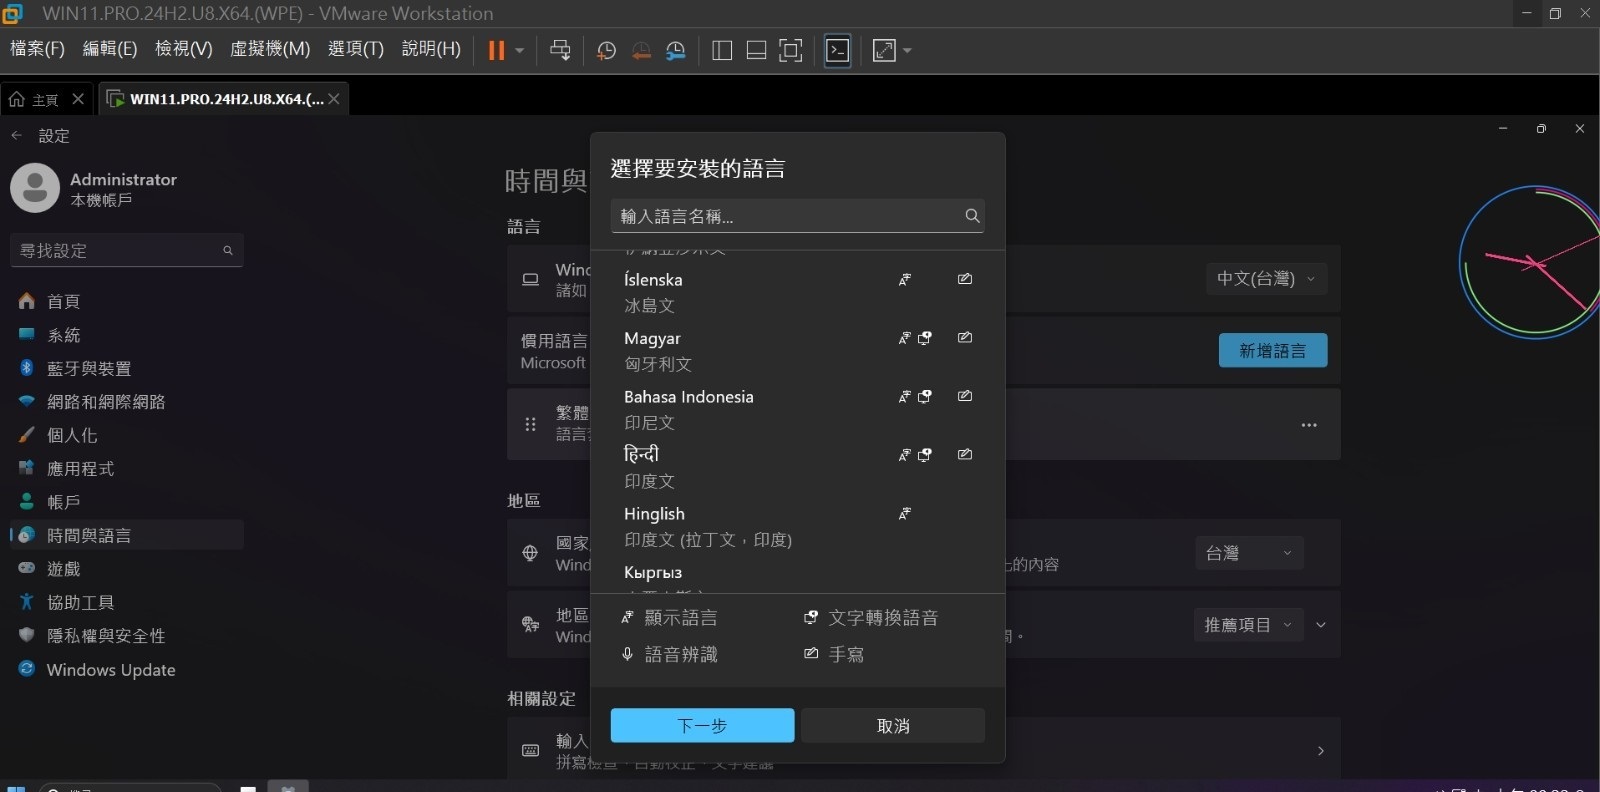Screen dimensions: 1600x792
Task: Open the power options arrow beside pause
Action: tap(519, 50)
